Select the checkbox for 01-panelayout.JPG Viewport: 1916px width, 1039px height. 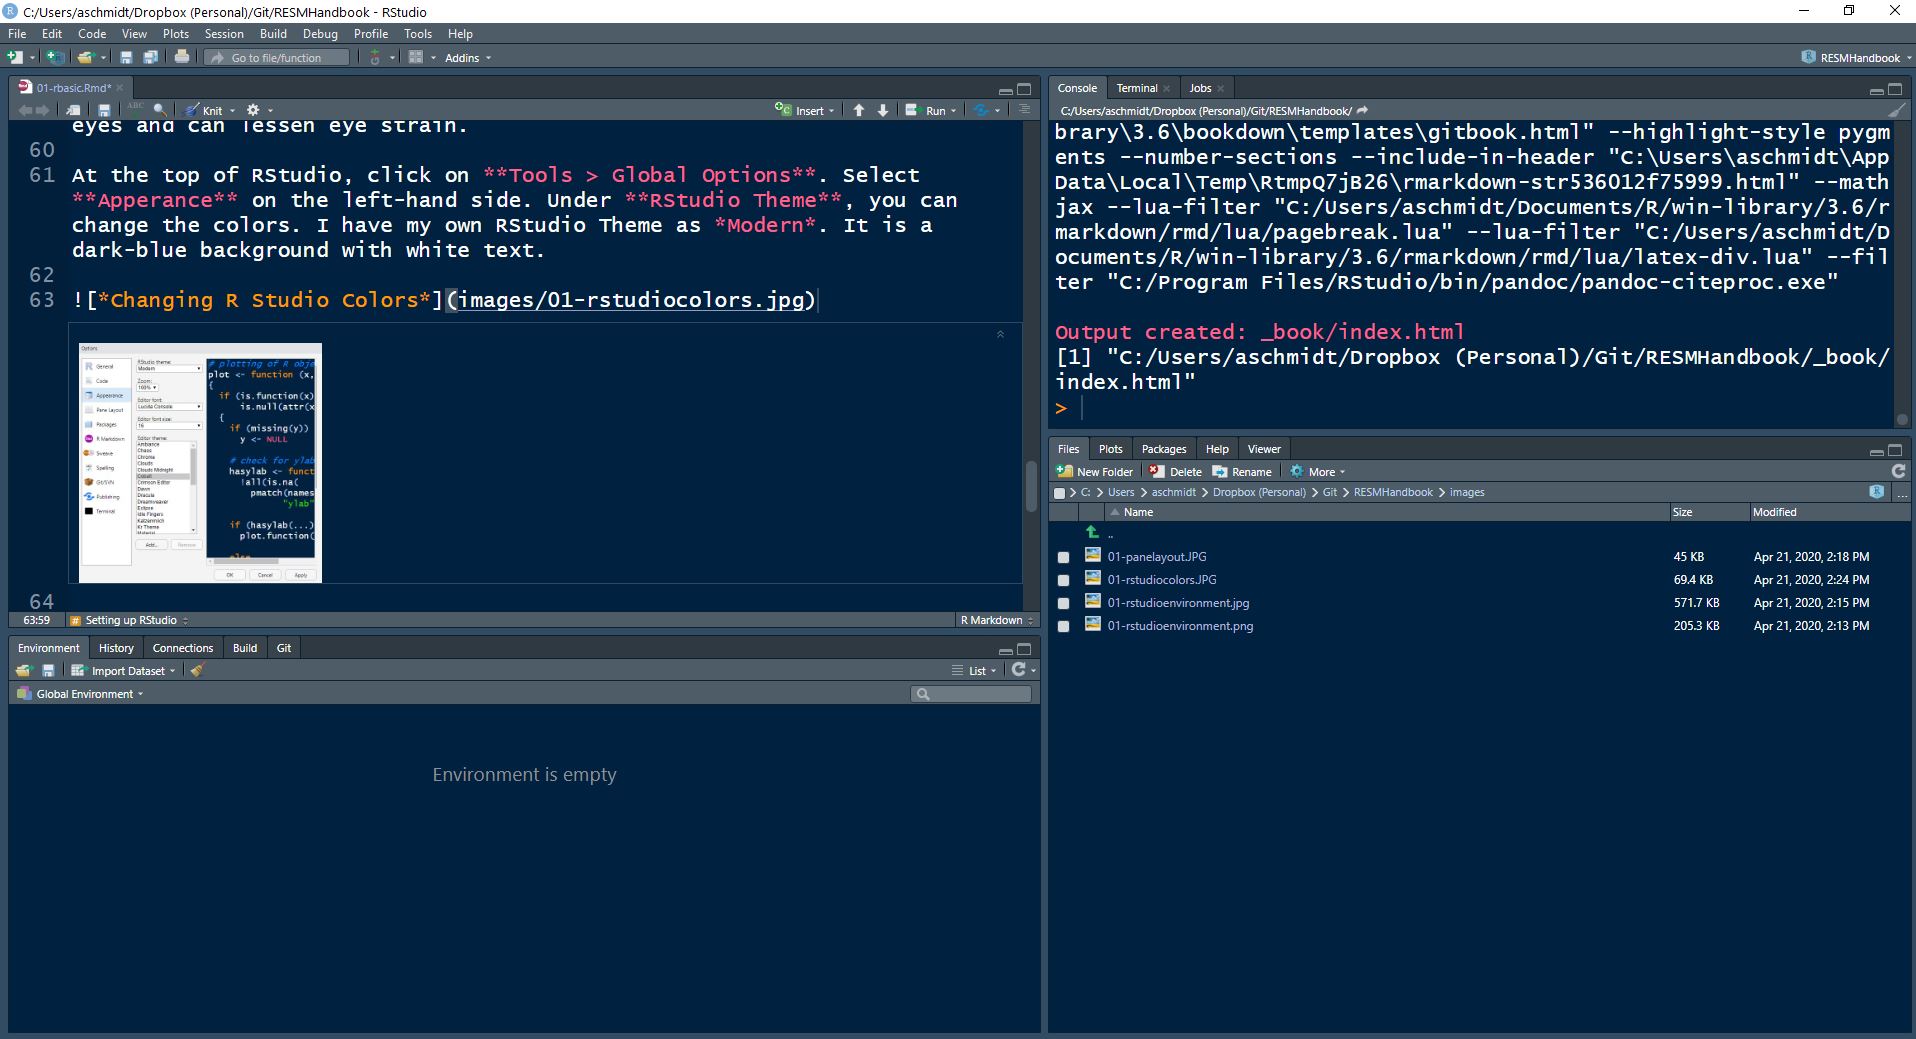[x=1064, y=557]
